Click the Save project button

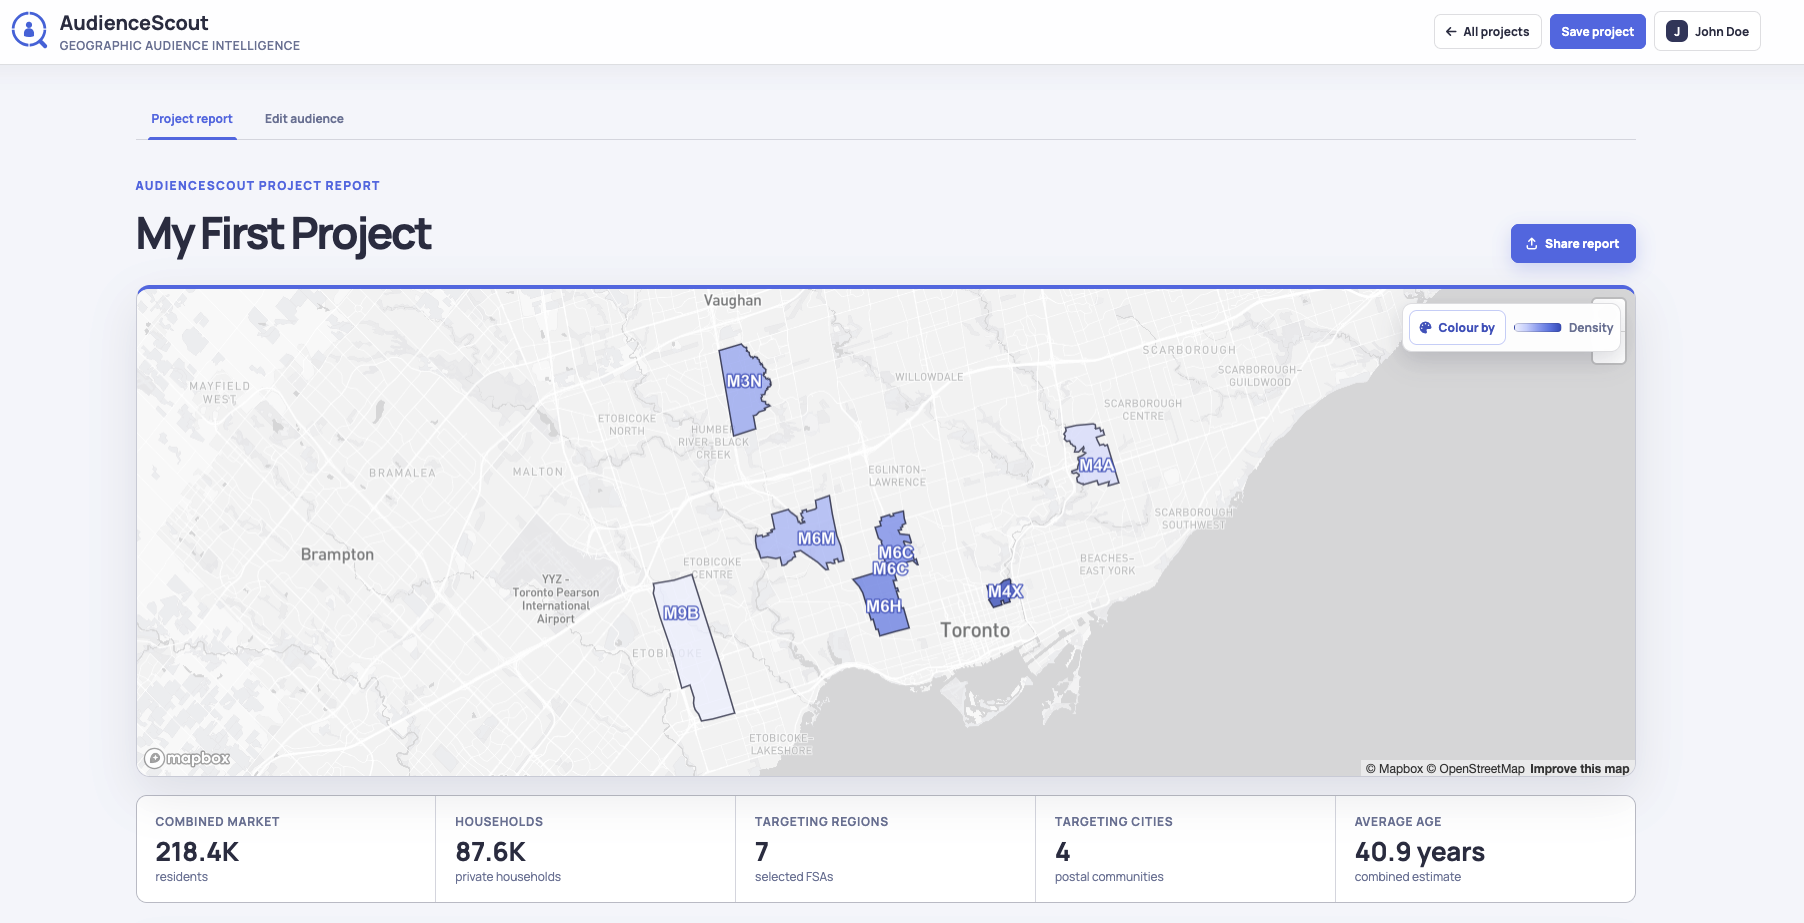point(1597,32)
